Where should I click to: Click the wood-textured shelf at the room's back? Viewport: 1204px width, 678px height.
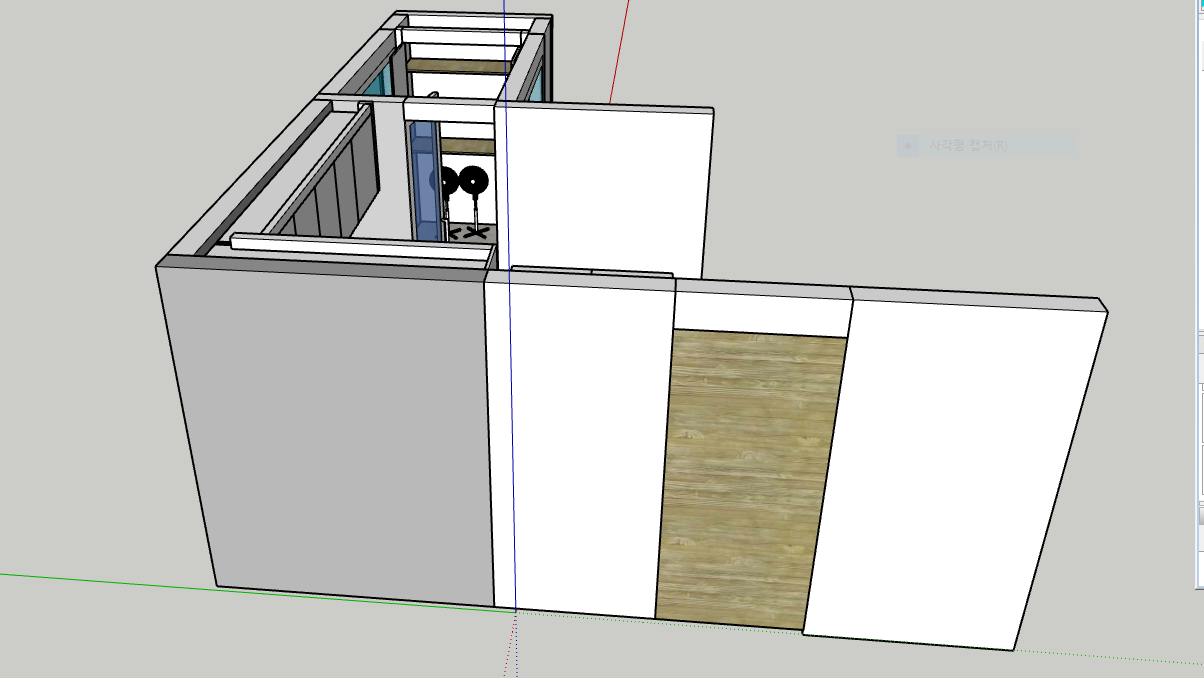460,66
